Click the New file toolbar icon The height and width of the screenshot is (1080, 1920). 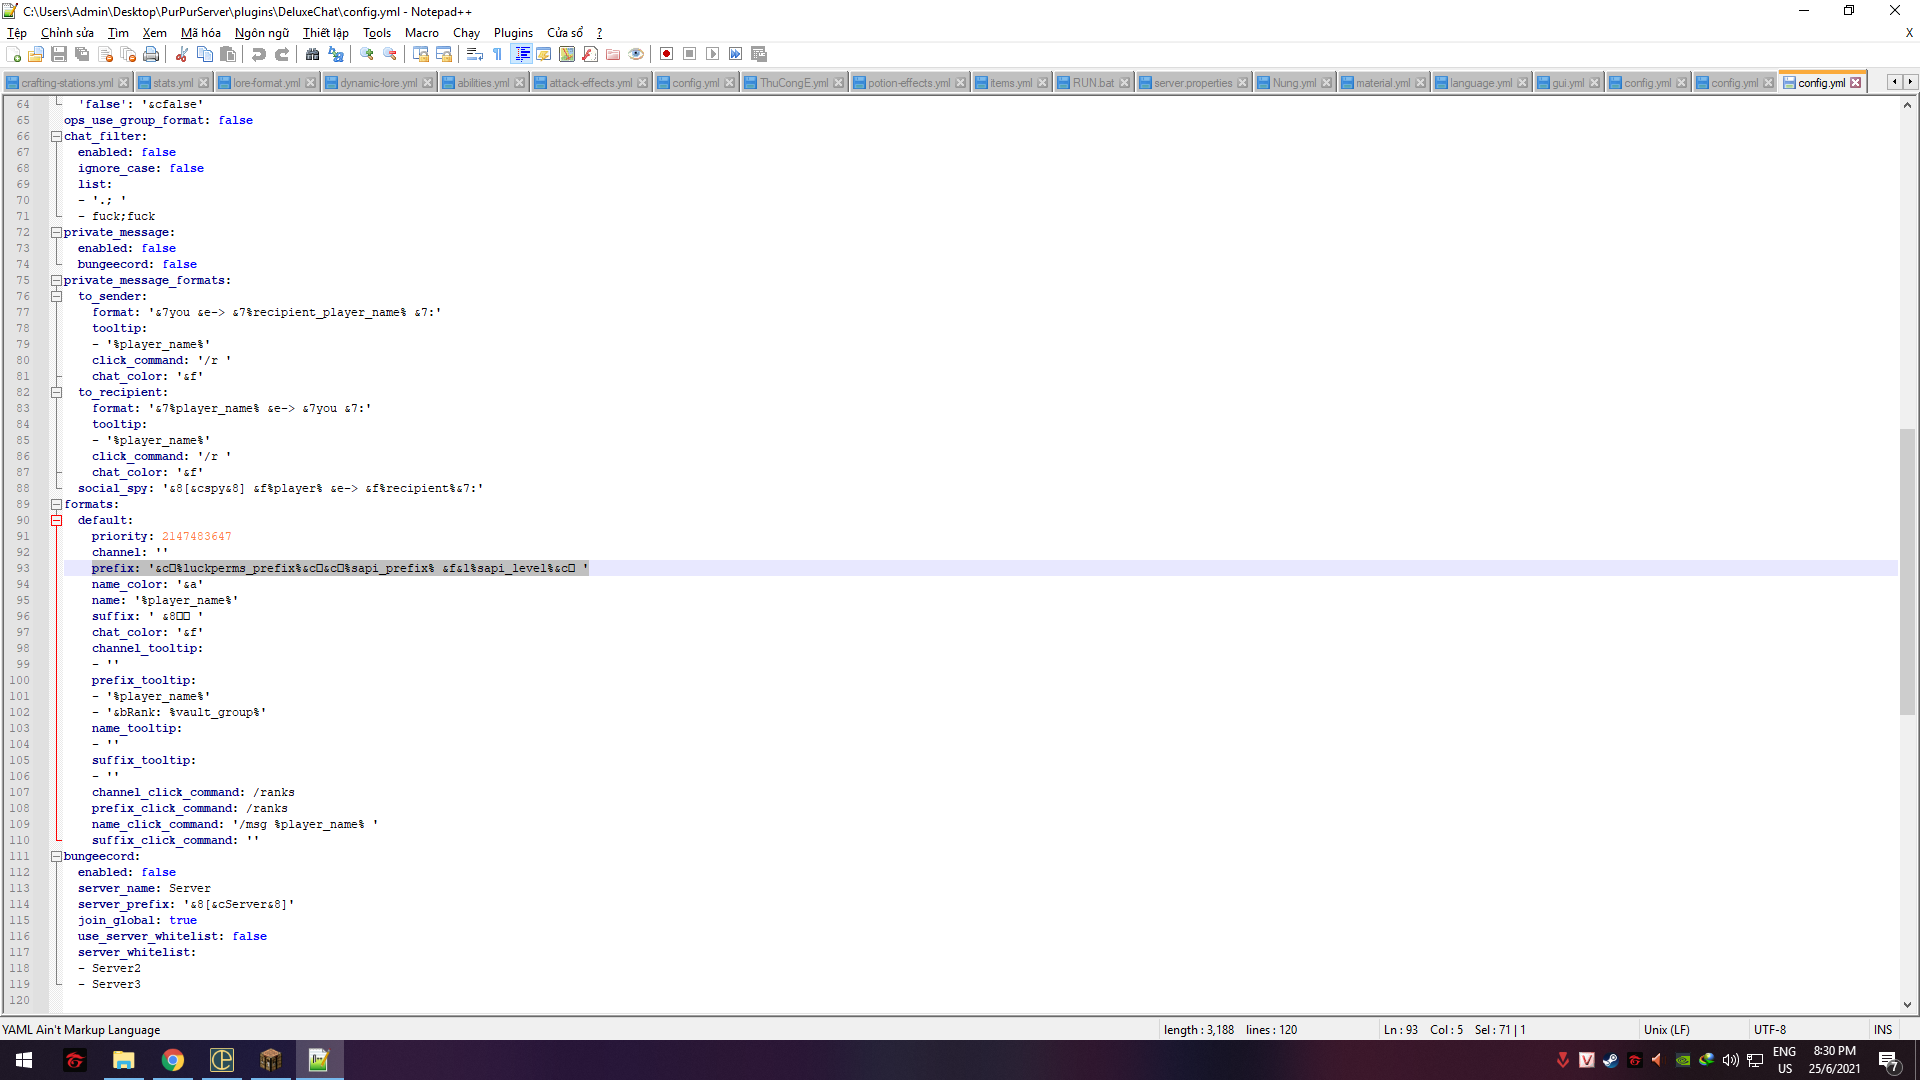pos(13,54)
